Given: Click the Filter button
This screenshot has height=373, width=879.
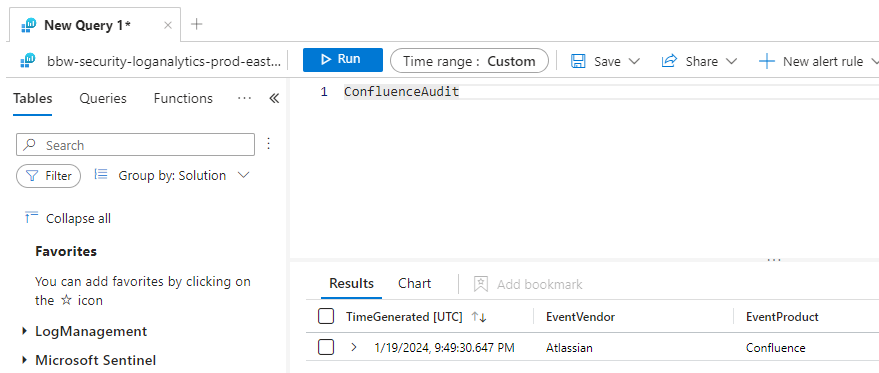Looking at the screenshot, I should (49, 176).
